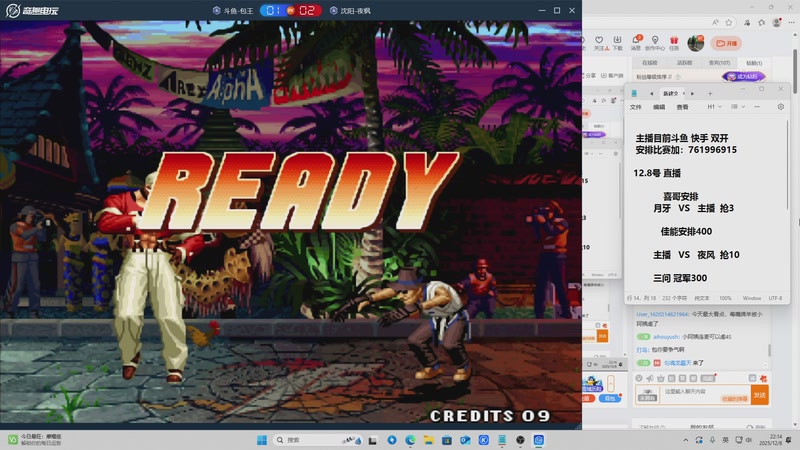Open the 文件 menu in Notepad

pyautogui.click(x=636, y=107)
